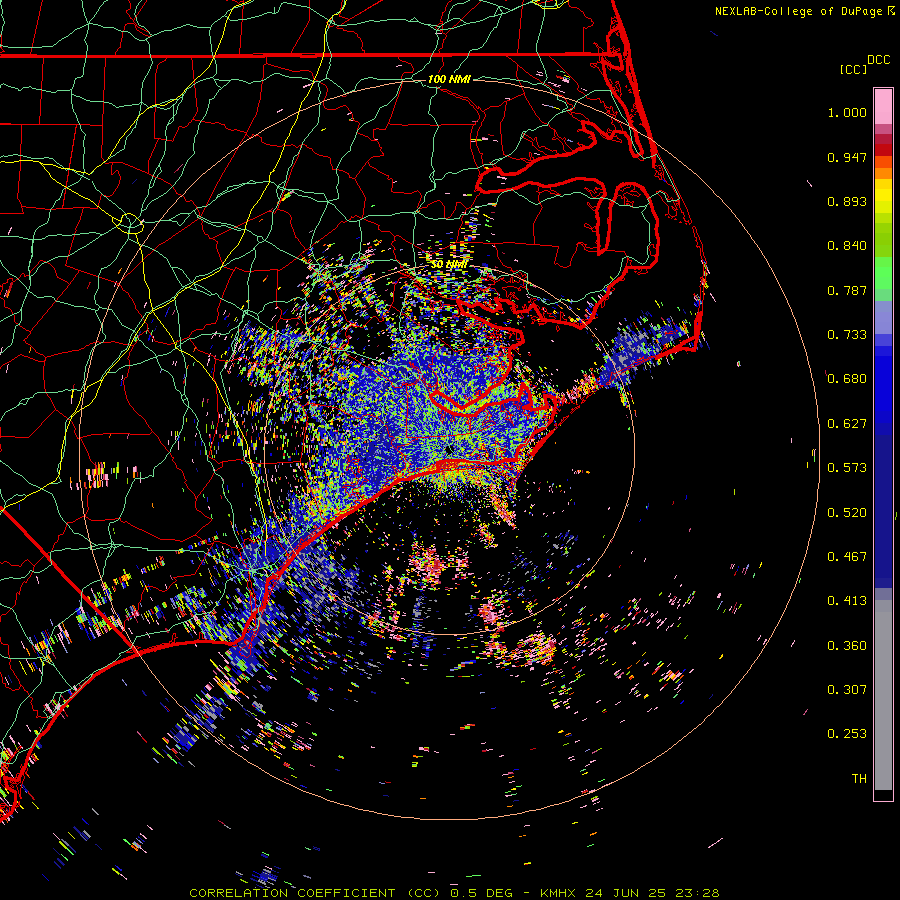Click the 0.573 scale value
The width and height of the screenshot is (900, 900).
tap(847, 468)
